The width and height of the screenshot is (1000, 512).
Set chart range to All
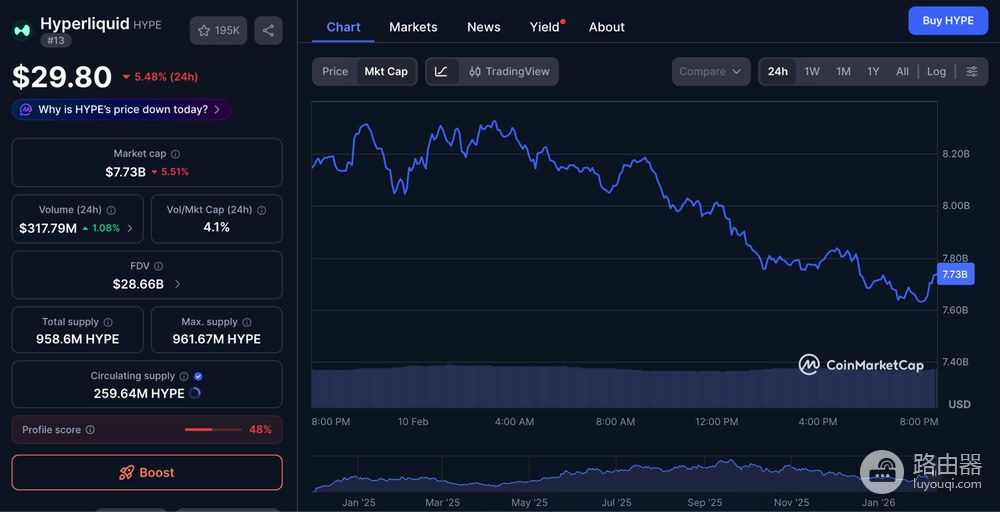(902, 71)
